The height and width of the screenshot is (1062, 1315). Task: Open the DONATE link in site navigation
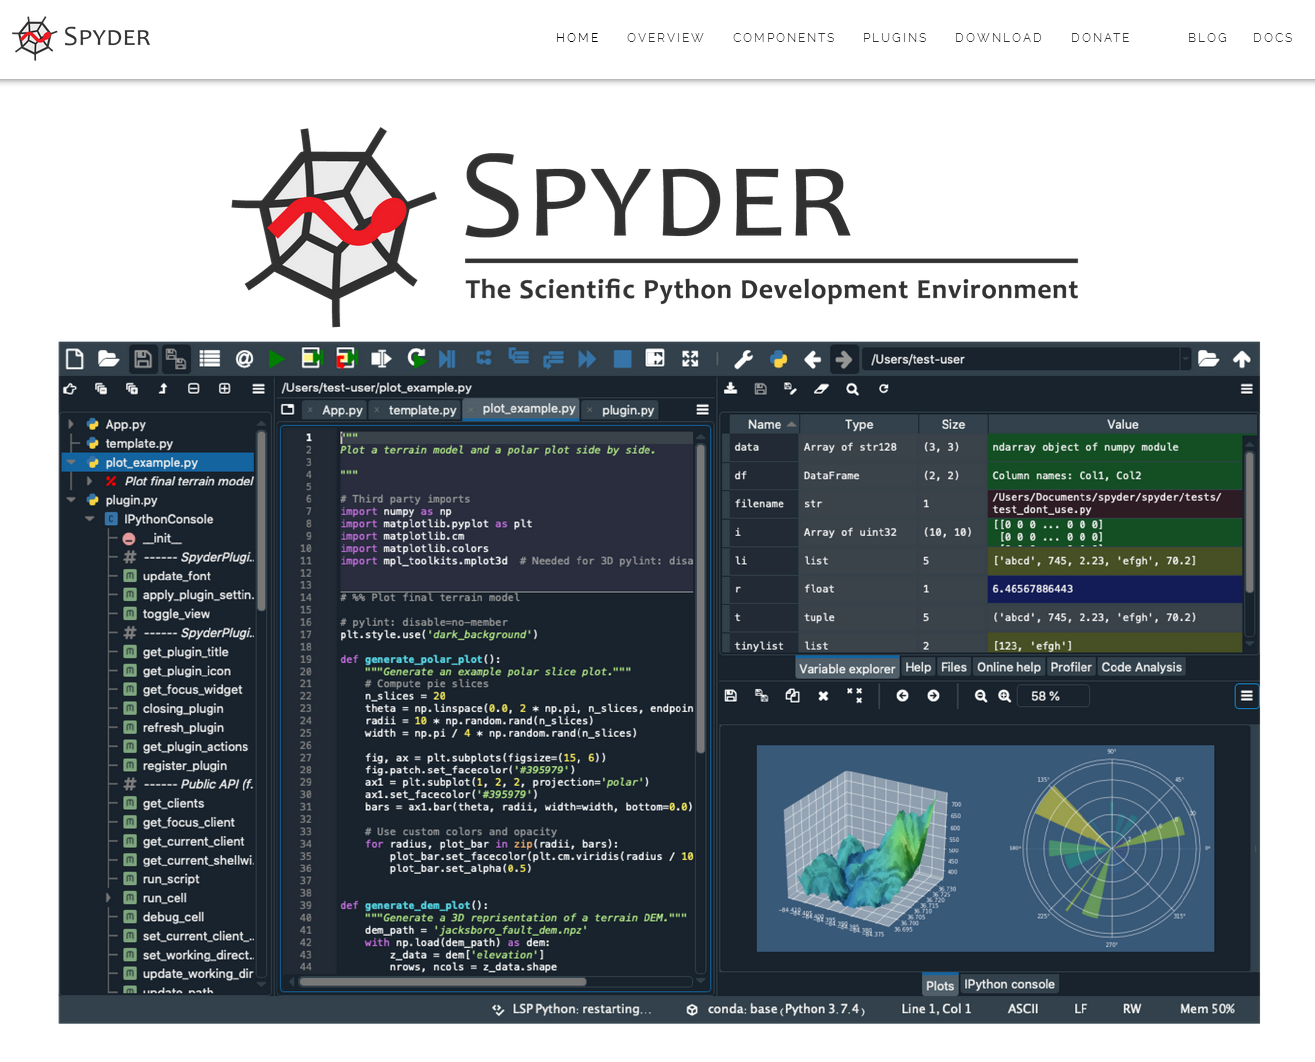(1100, 38)
